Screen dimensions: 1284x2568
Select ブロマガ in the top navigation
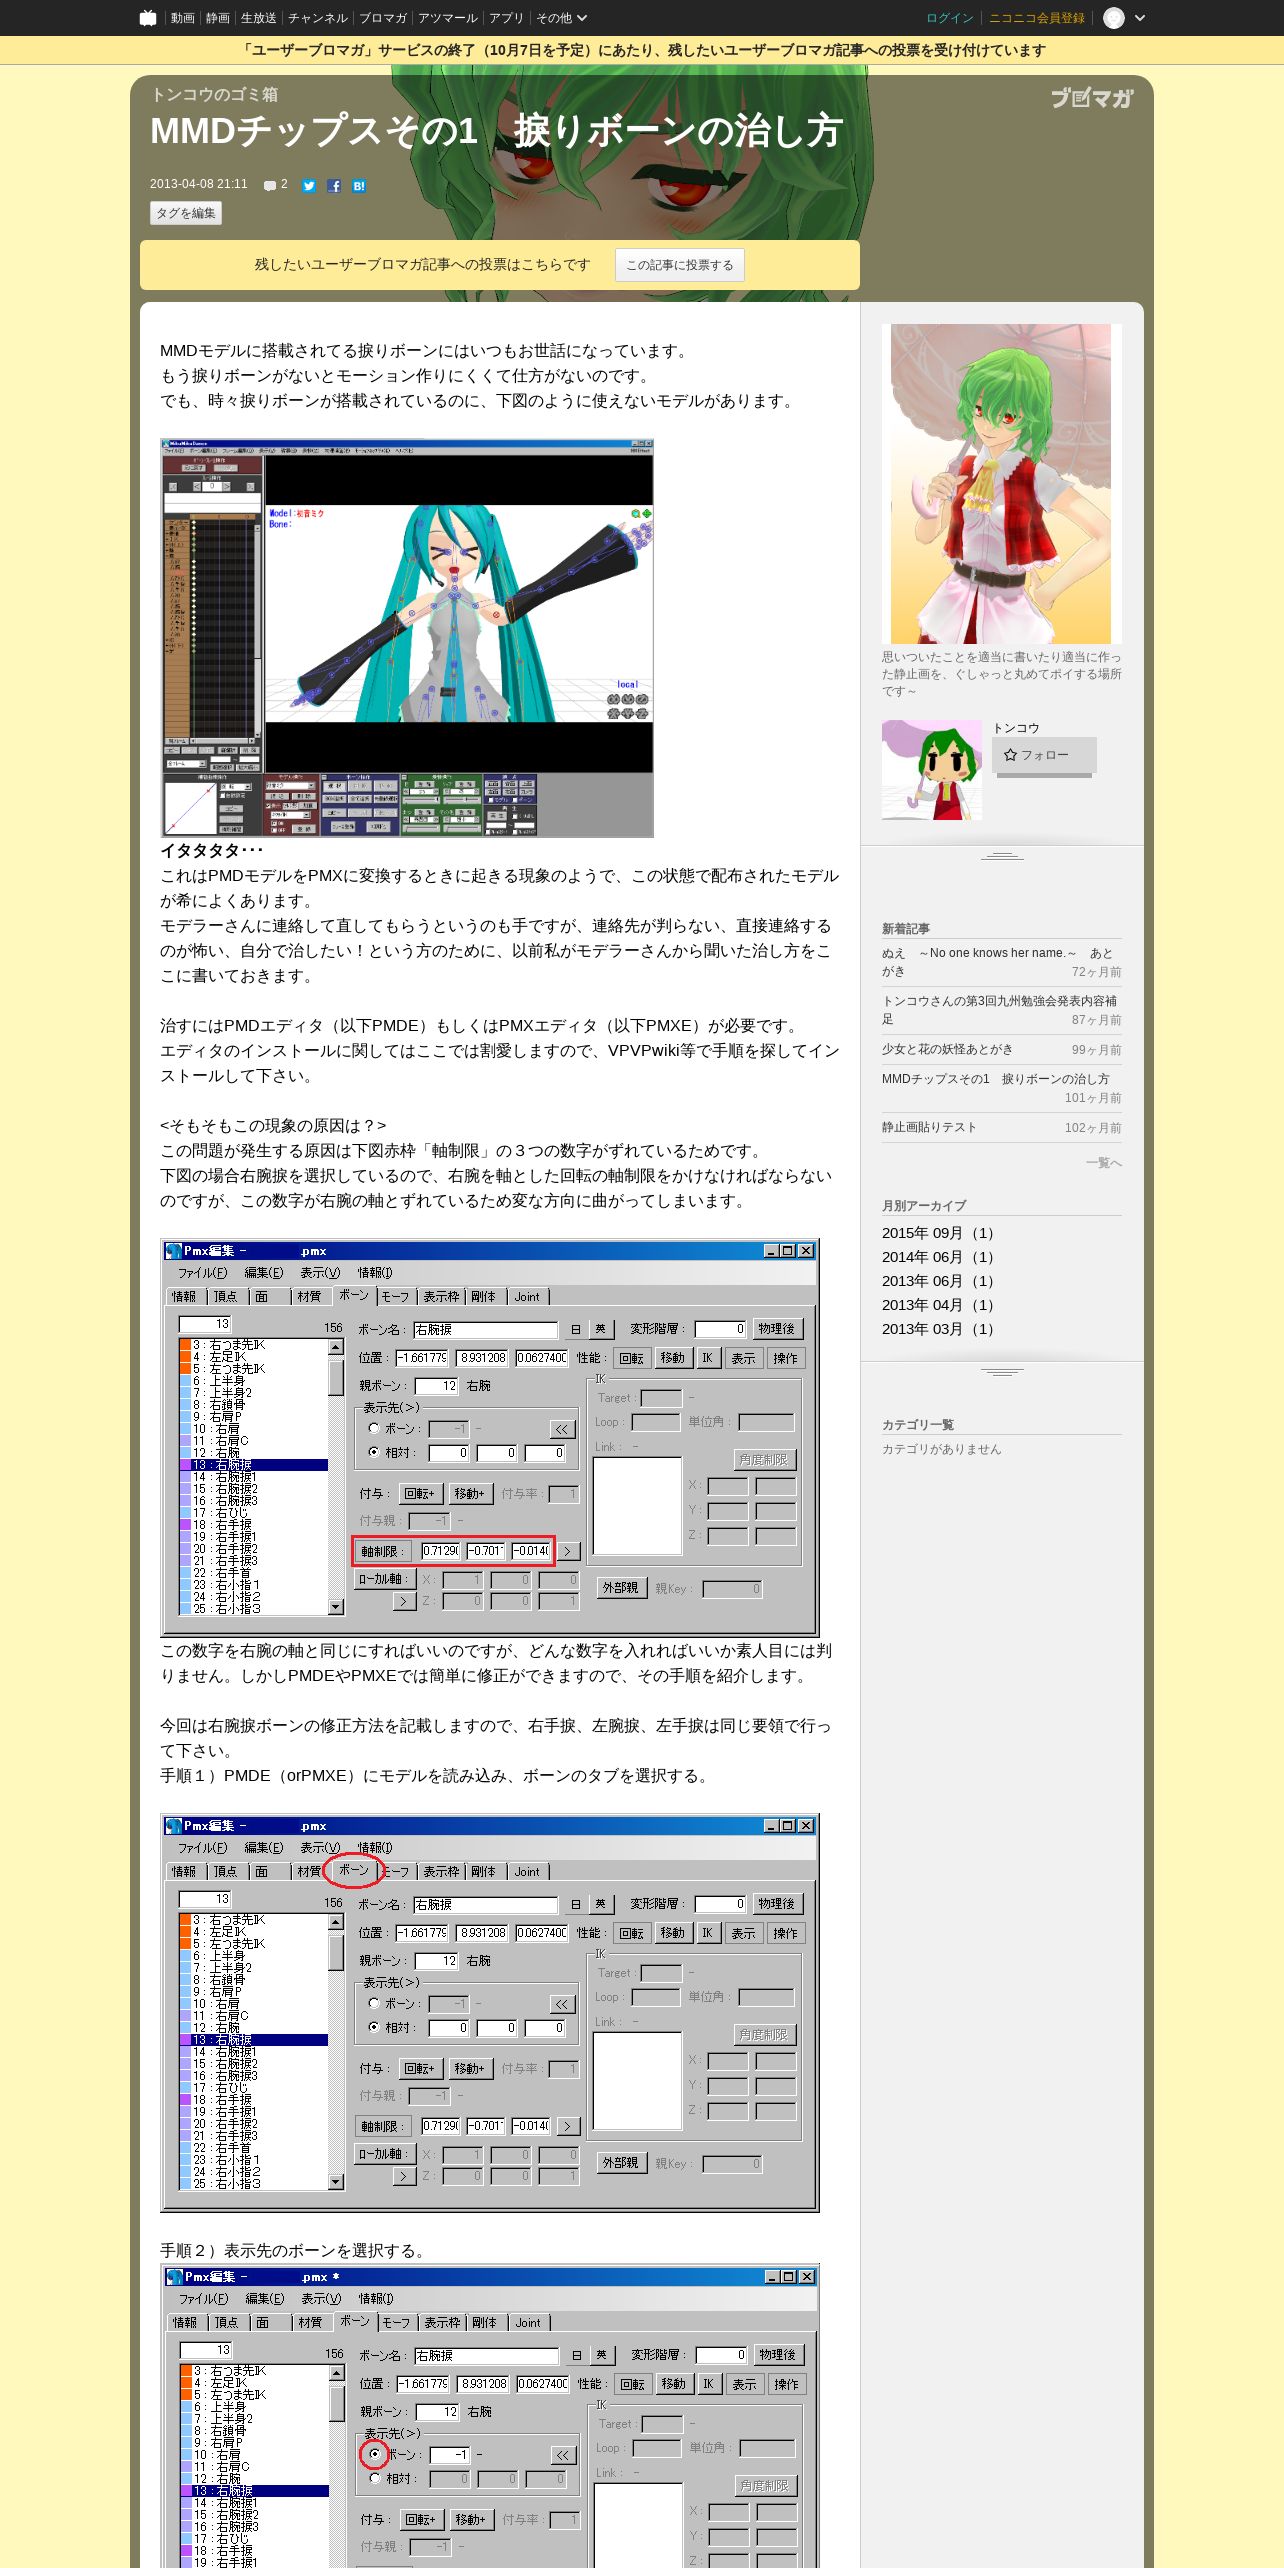click(382, 18)
